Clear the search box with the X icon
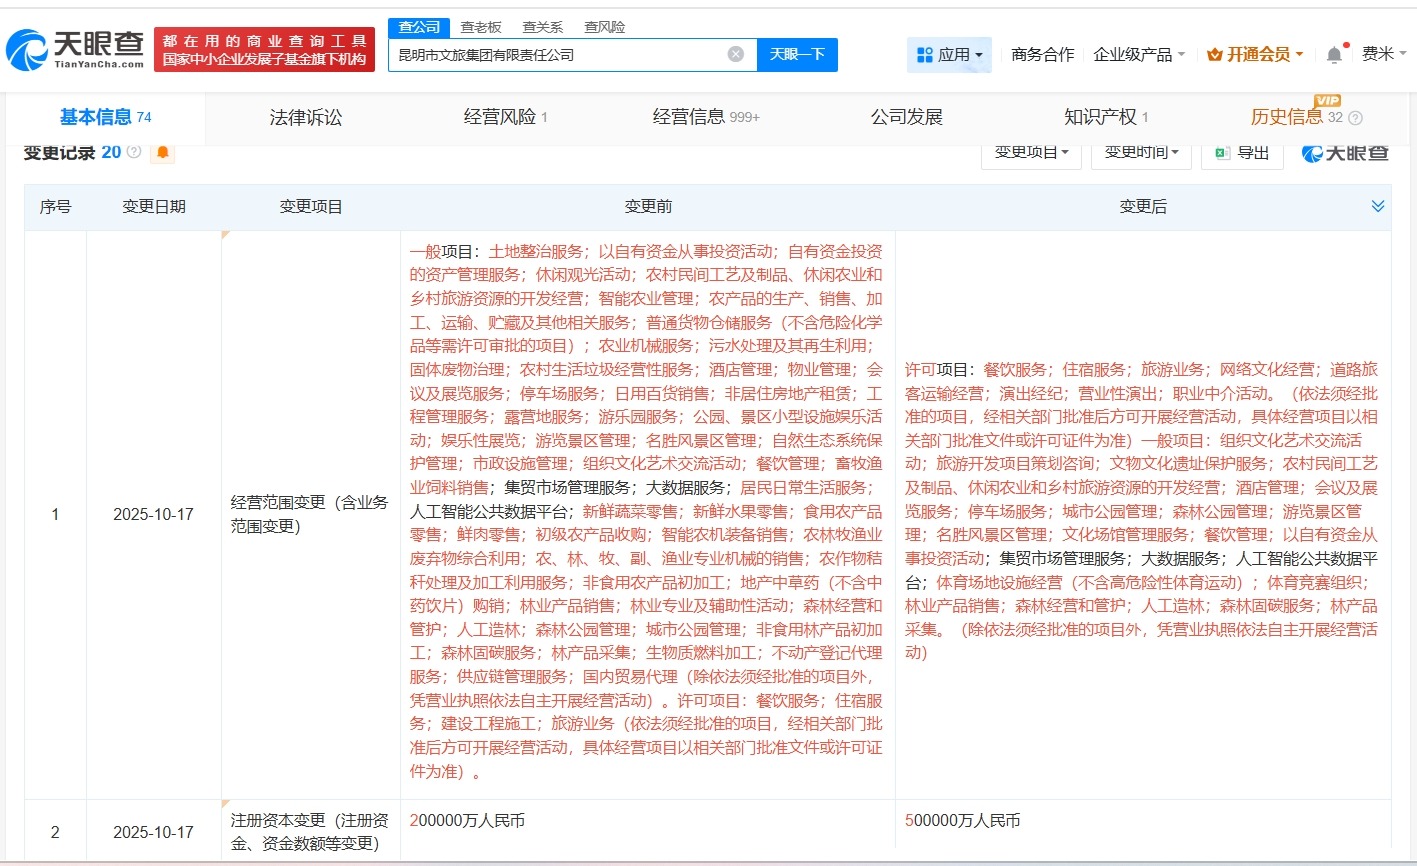The height and width of the screenshot is (866, 1417). pyautogui.click(x=735, y=55)
